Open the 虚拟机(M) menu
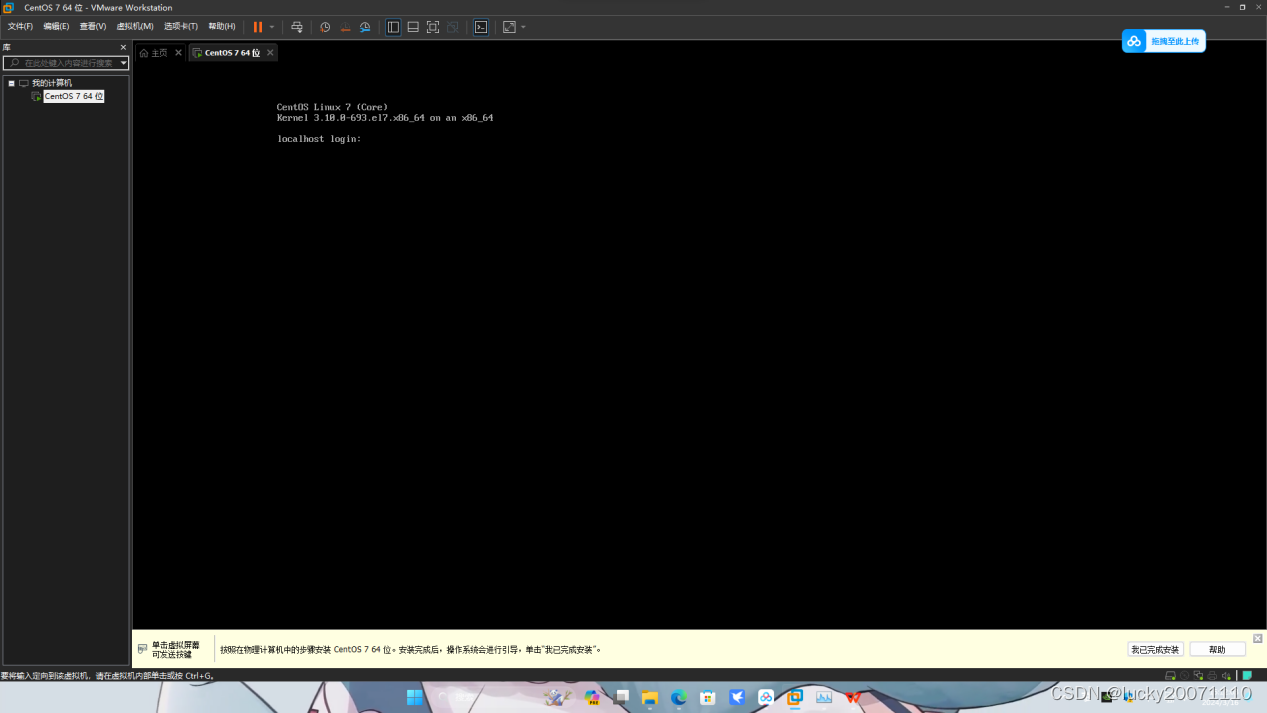The image size is (1267, 713). (x=135, y=27)
